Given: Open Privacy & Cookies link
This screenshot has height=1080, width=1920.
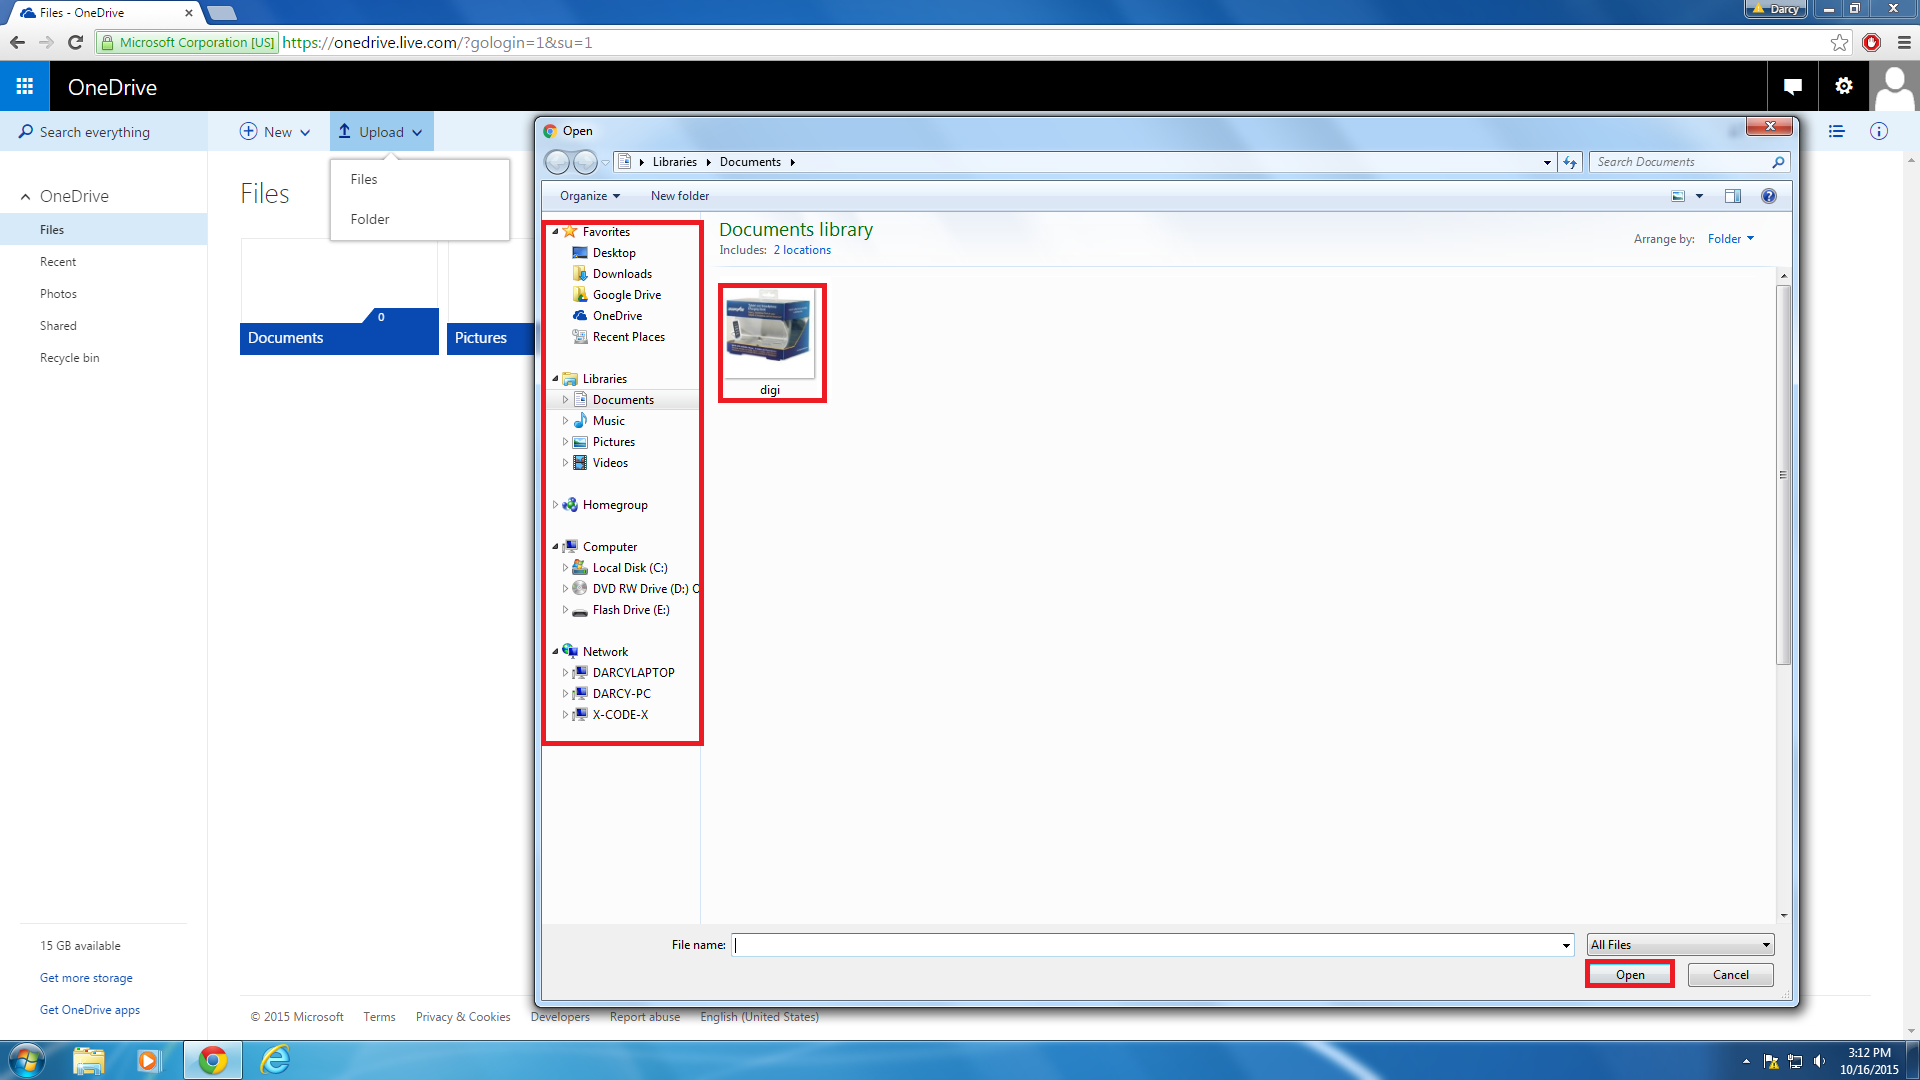Looking at the screenshot, I should click(x=463, y=1017).
